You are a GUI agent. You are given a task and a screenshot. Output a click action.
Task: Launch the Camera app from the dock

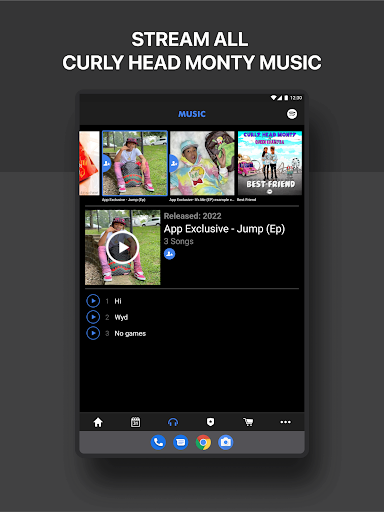(x=226, y=442)
